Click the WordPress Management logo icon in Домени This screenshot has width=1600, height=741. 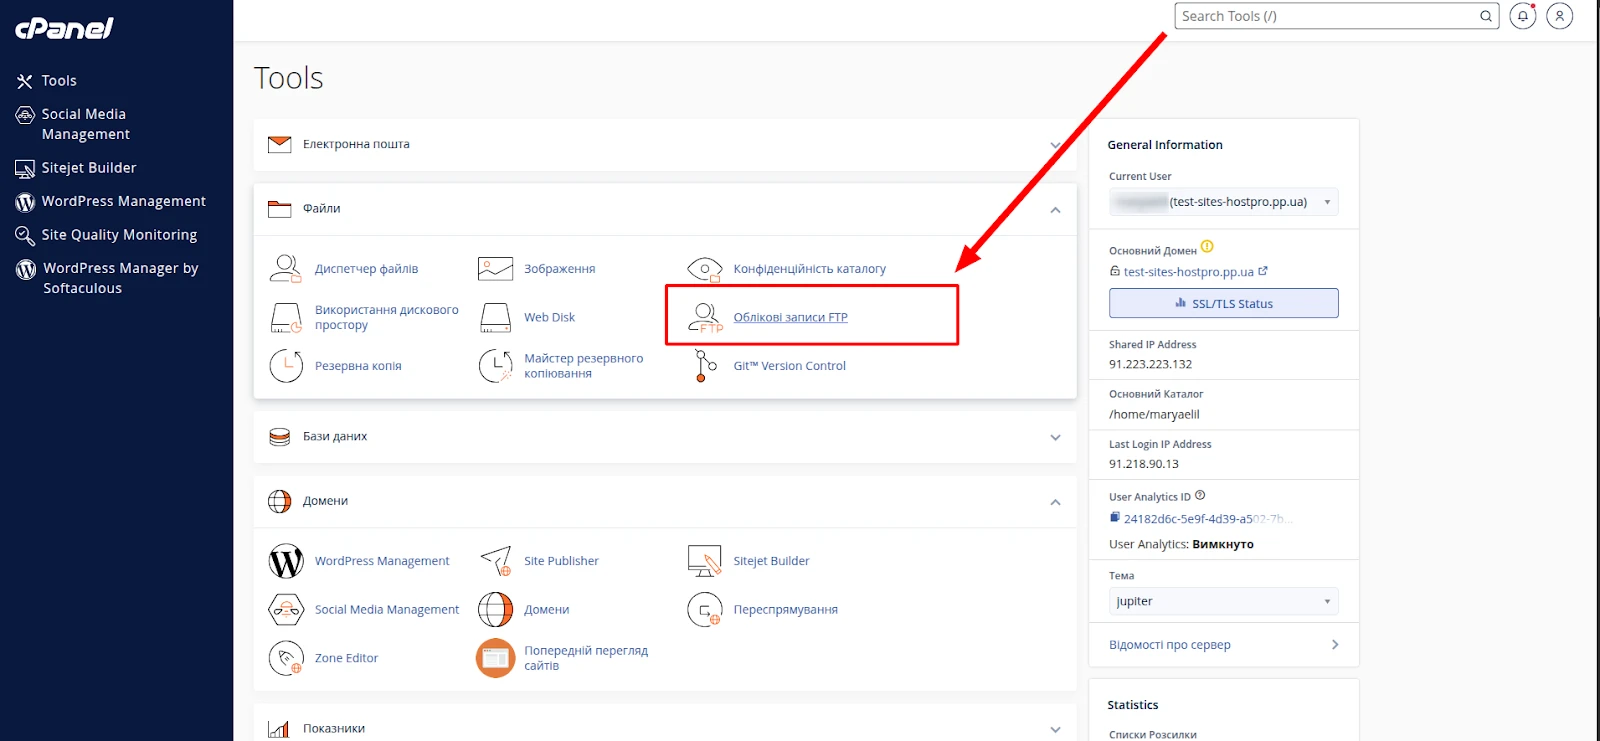(286, 561)
